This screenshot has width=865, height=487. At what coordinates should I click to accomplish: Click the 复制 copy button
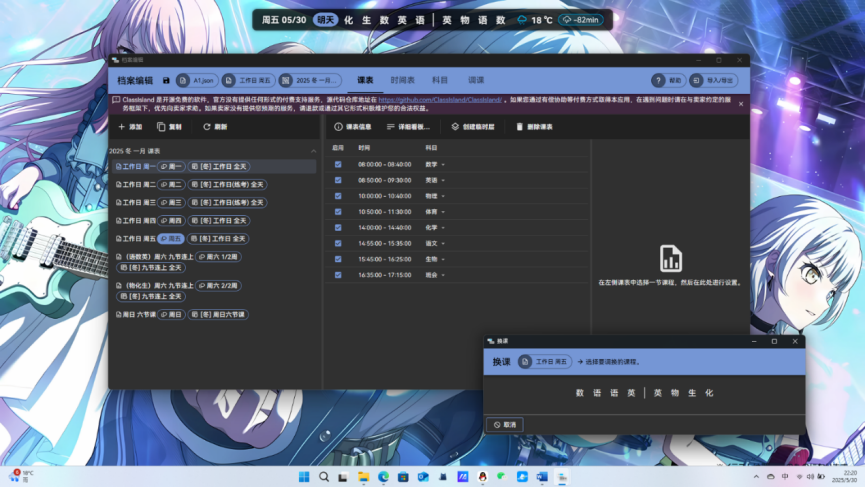[169, 127]
